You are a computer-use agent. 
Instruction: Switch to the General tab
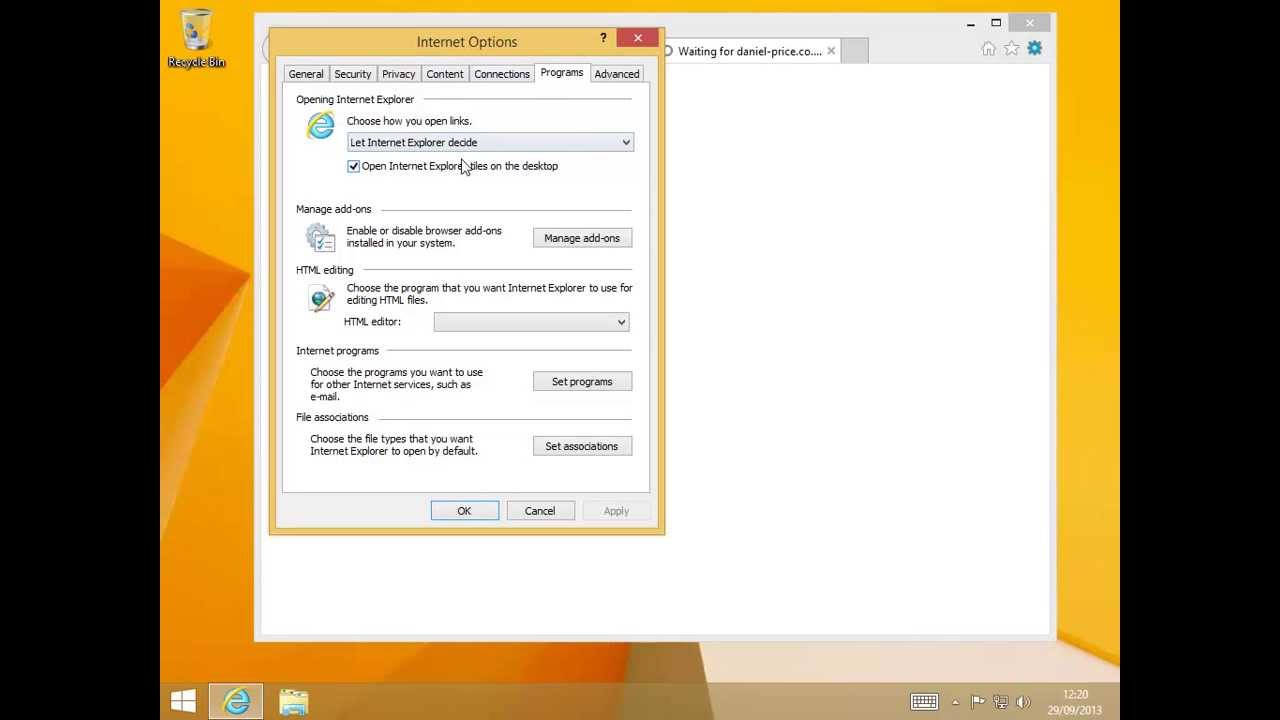pyautogui.click(x=306, y=74)
